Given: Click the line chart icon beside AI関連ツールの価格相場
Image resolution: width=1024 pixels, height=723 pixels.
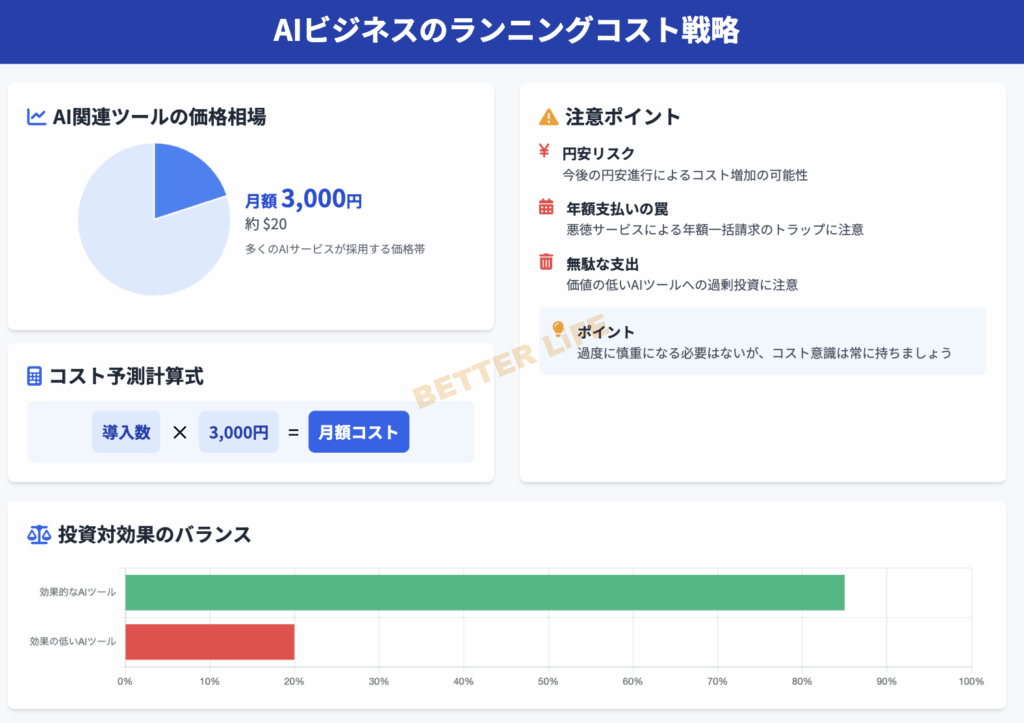Looking at the screenshot, I should coord(37,117).
